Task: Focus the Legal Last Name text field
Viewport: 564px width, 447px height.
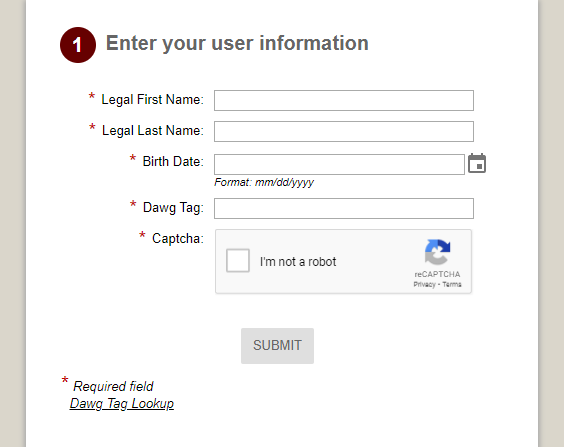Action: pyautogui.click(x=344, y=131)
